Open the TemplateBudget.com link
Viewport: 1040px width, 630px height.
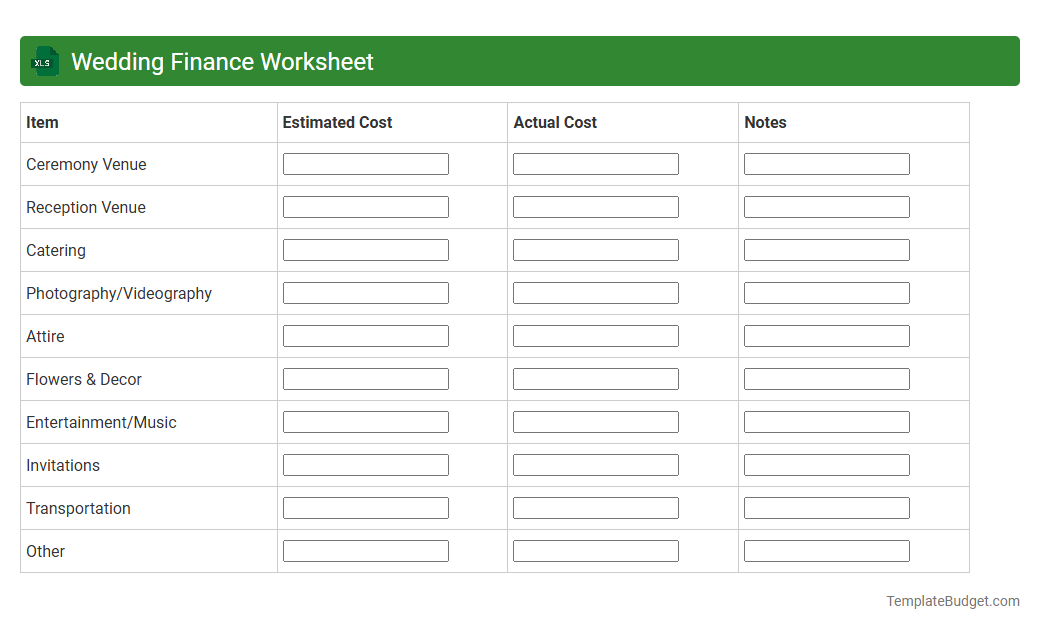click(x=952, y=601)
